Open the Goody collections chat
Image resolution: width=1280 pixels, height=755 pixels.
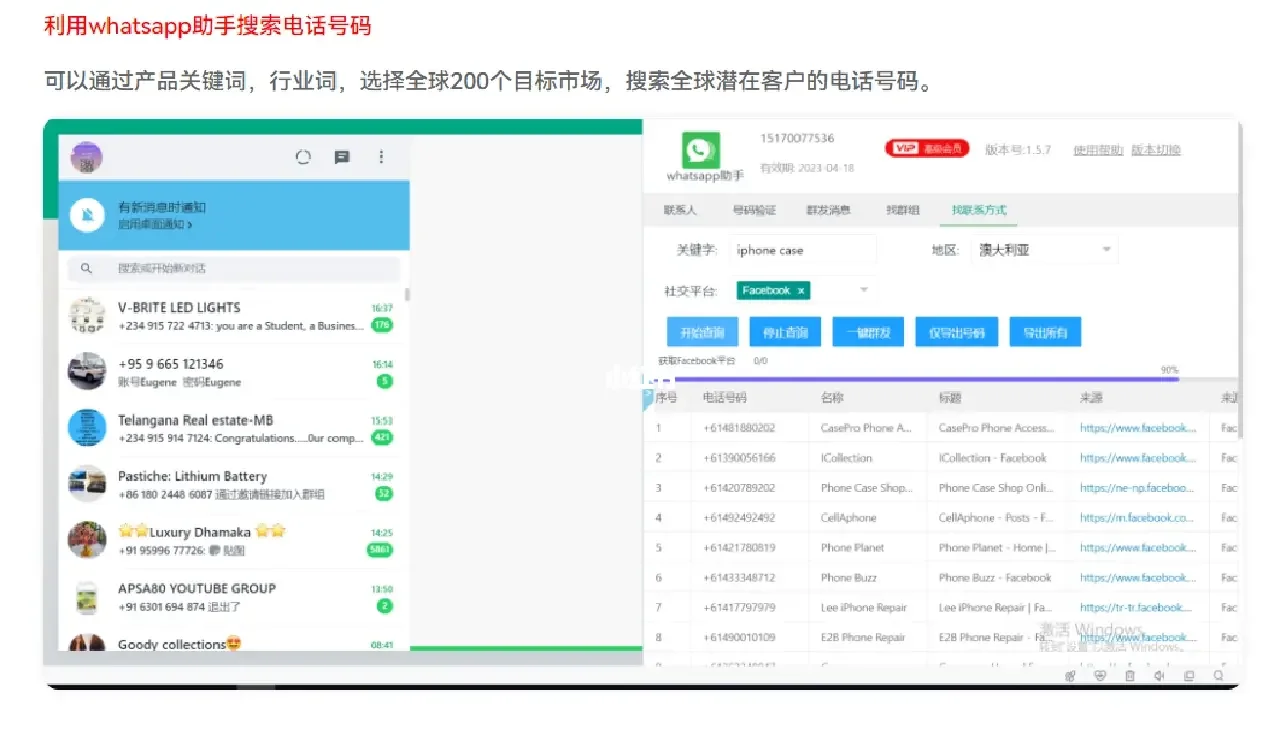pos(234,641)
